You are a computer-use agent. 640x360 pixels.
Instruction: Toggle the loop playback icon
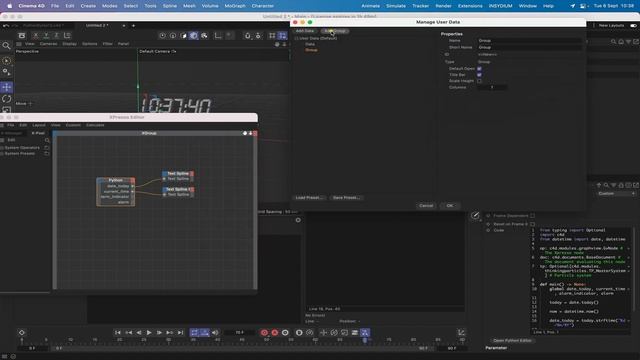[194, 333]
